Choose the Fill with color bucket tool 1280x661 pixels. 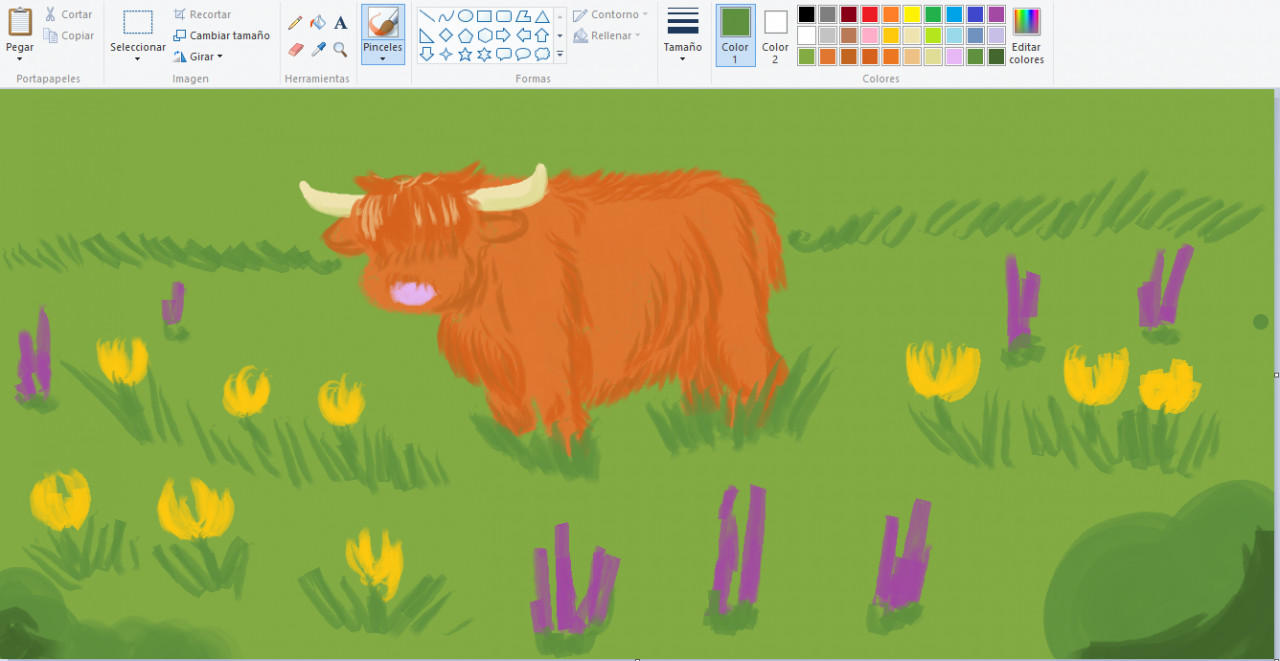(x=318, y=22)
